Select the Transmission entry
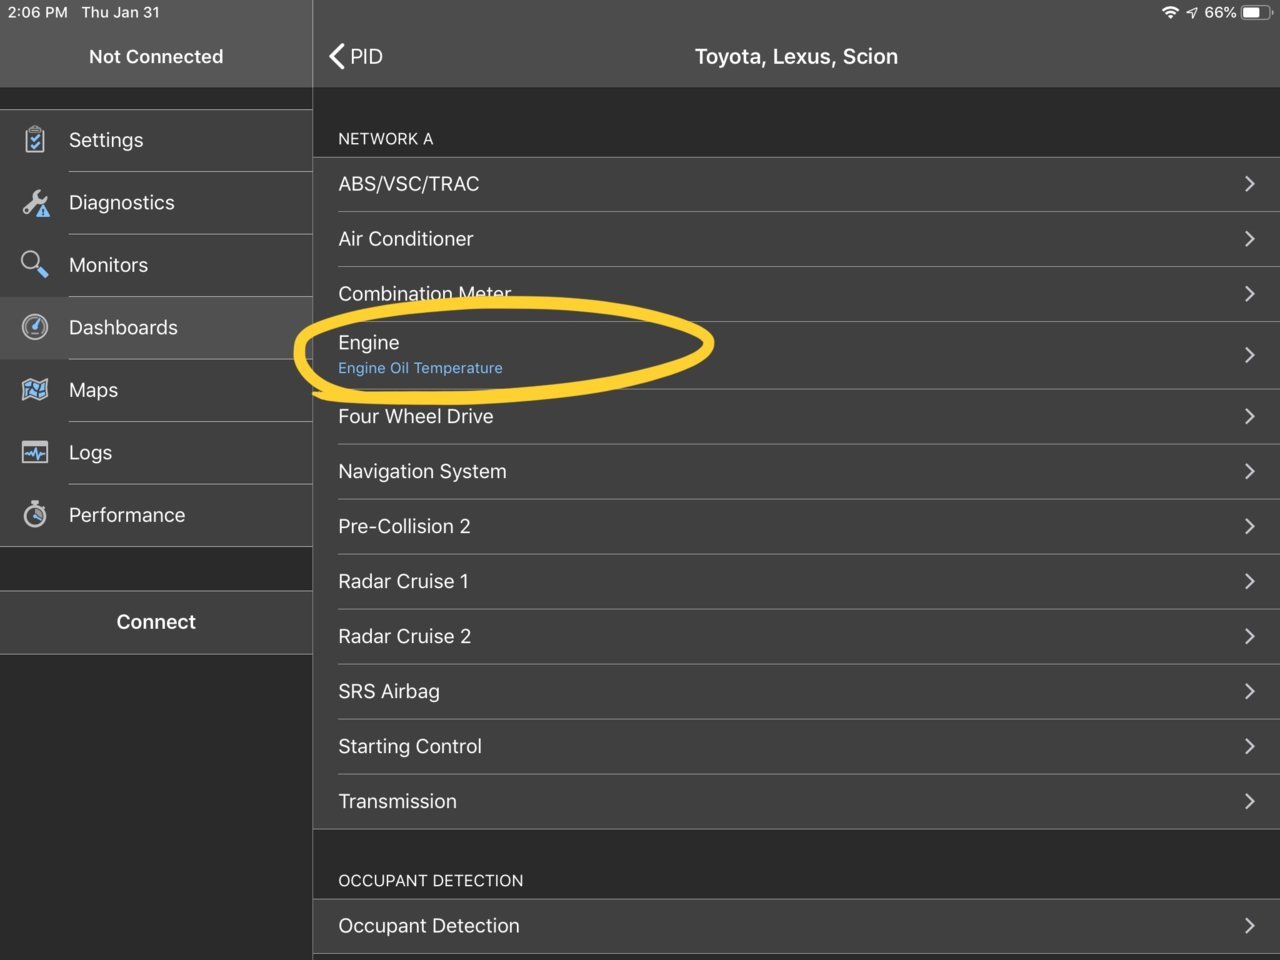This screenshot has height=960, width=1280. point(796,801)
